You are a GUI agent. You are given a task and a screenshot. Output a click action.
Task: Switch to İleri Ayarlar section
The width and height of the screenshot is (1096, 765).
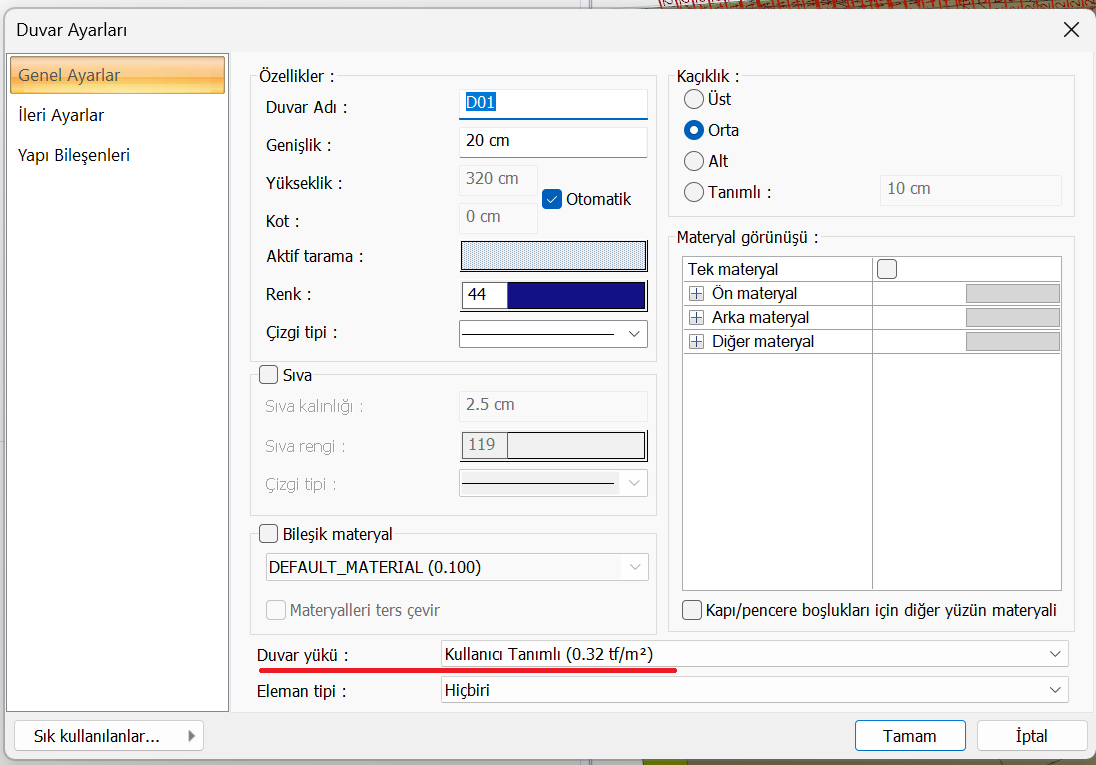(x=61, y=115)
